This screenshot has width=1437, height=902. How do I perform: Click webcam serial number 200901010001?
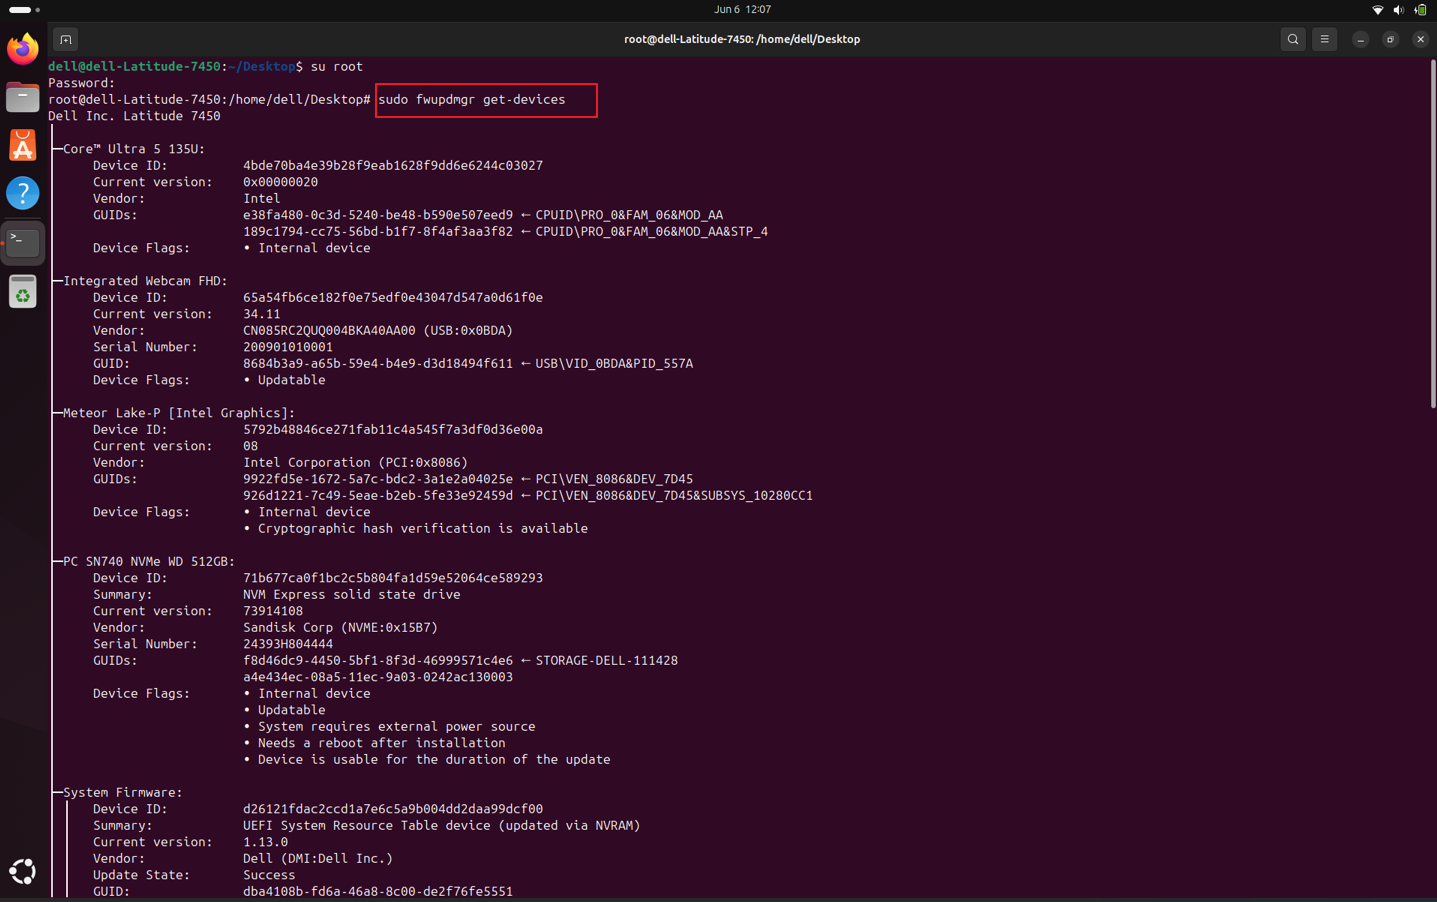pos(288,347)
